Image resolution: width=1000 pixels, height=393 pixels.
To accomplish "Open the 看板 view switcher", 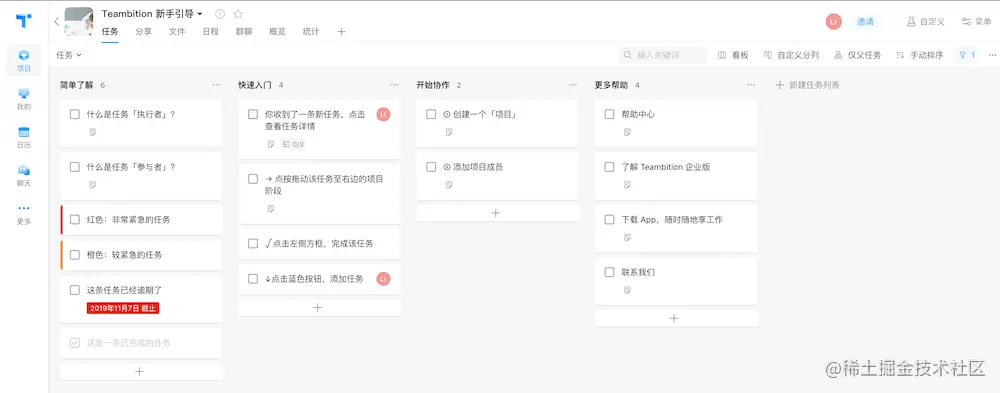I will coord(733,55).
